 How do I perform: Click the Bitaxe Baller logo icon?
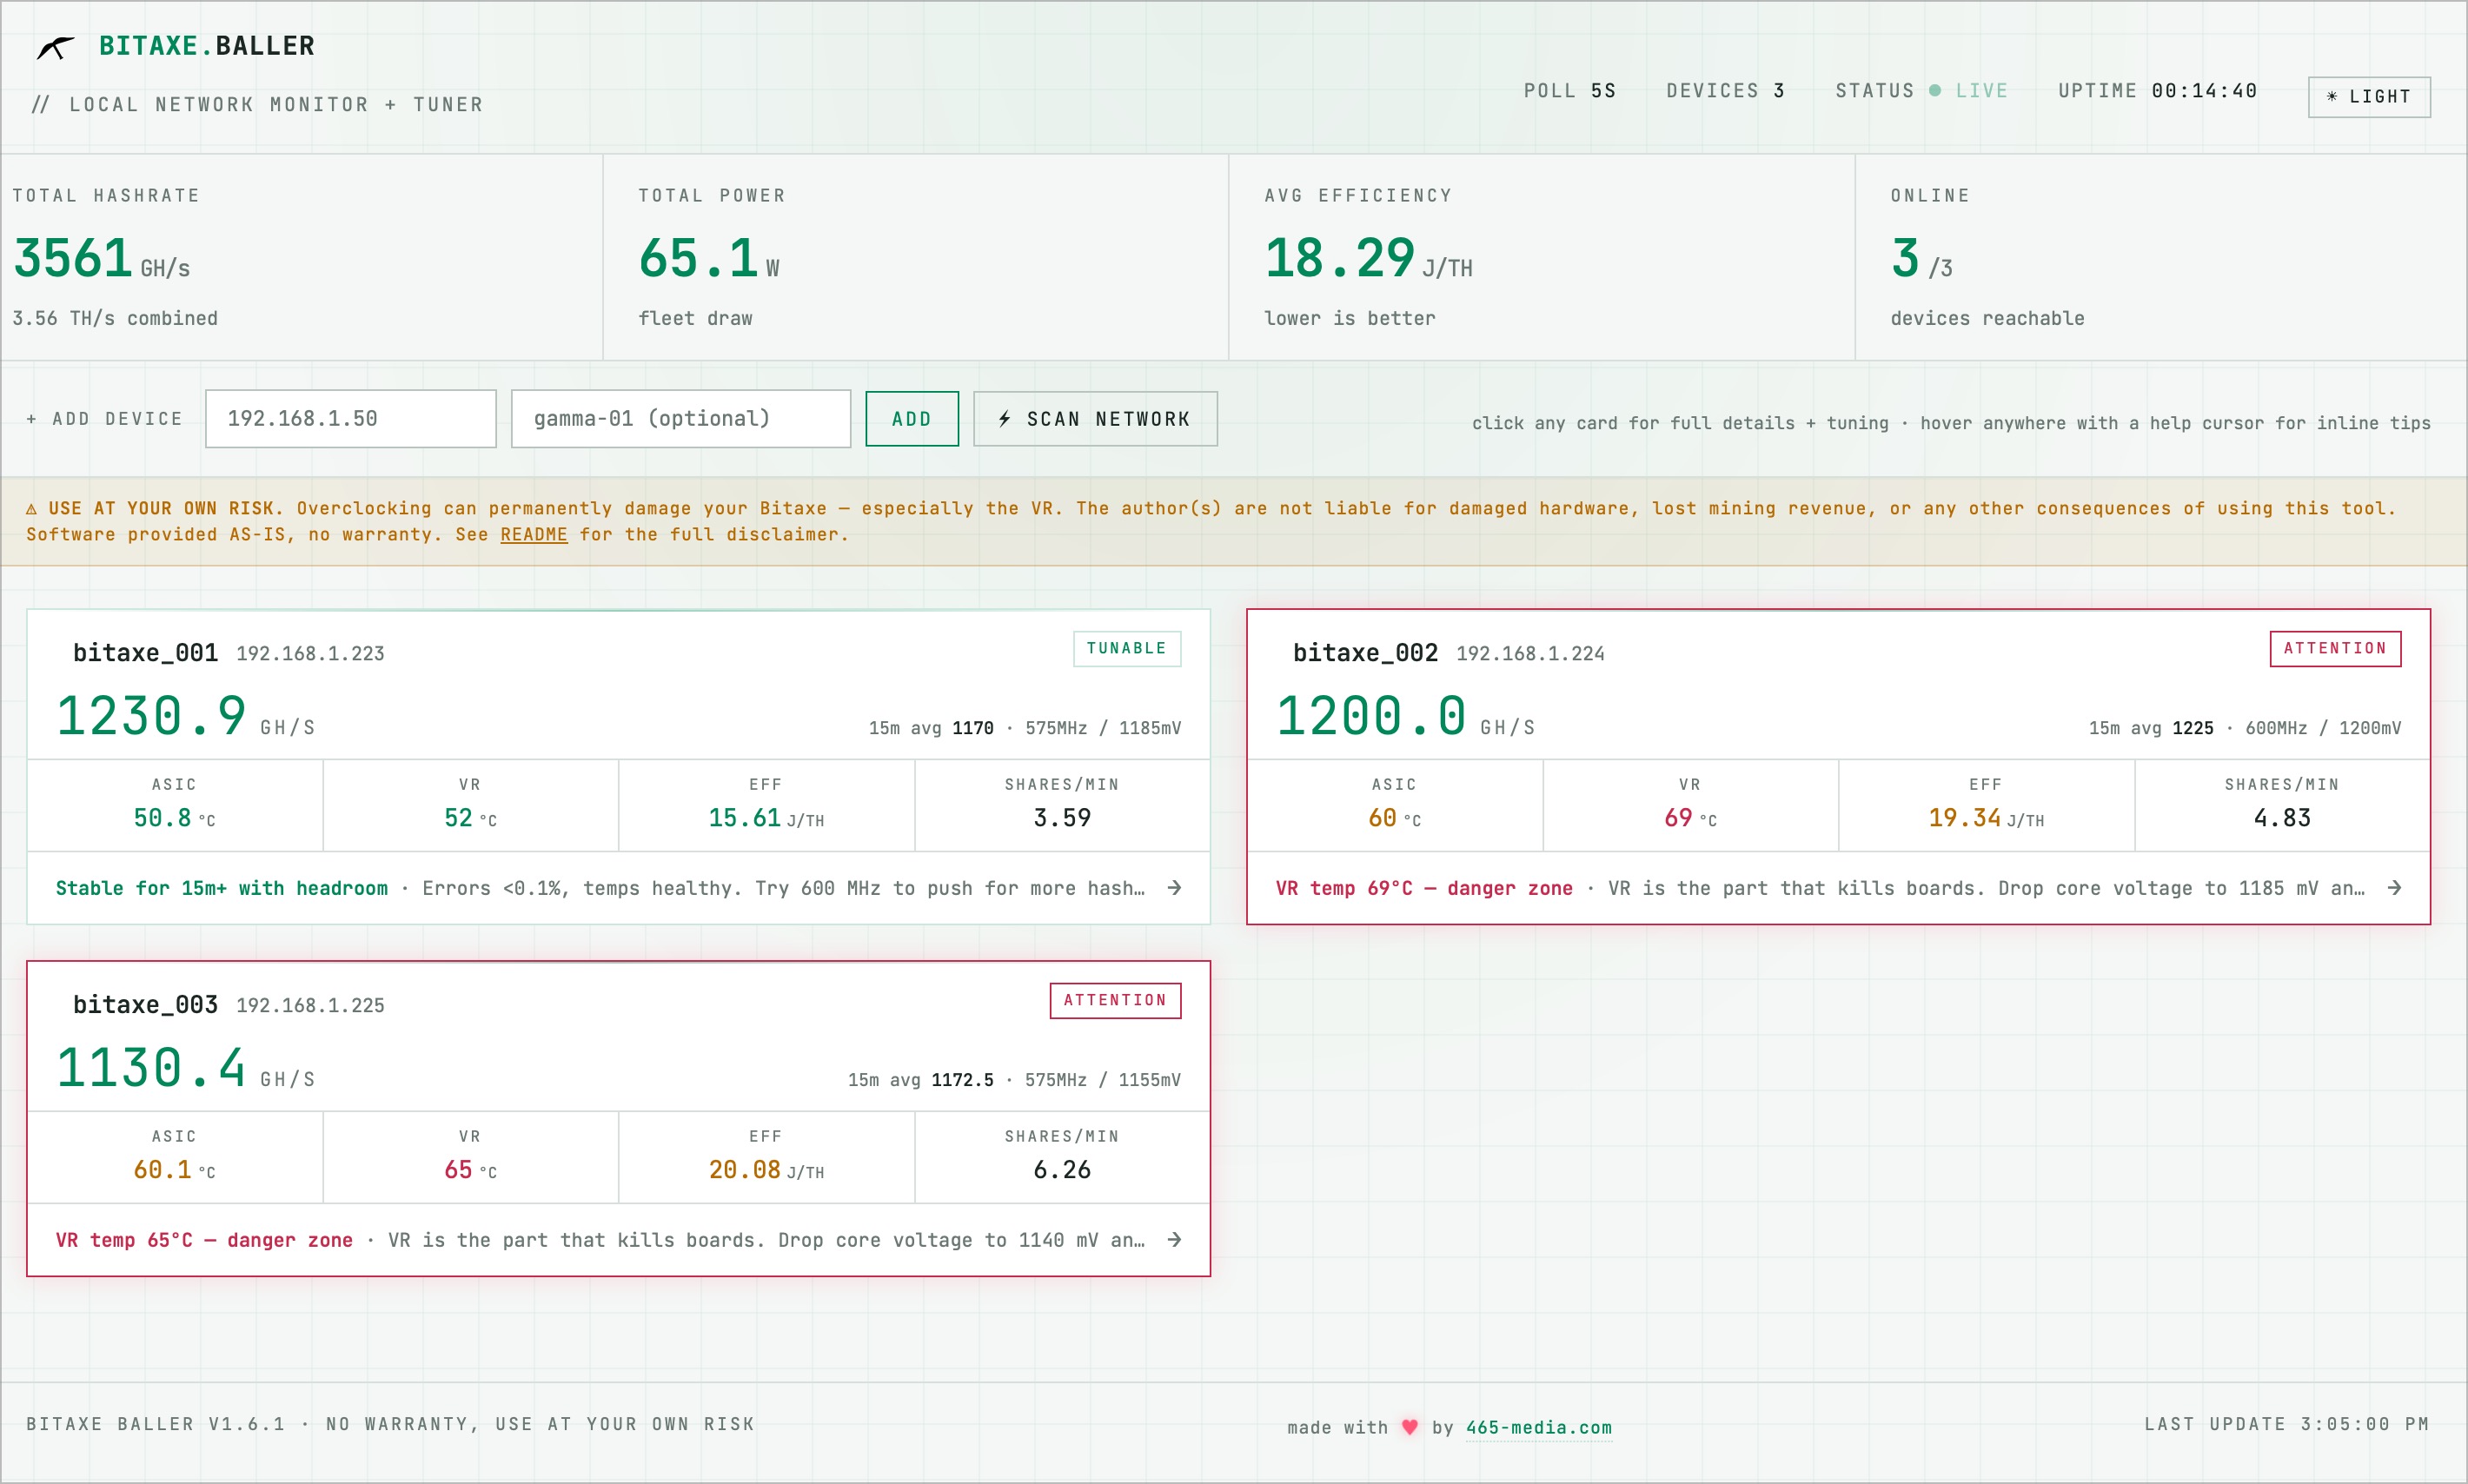[x=55, y=47]
